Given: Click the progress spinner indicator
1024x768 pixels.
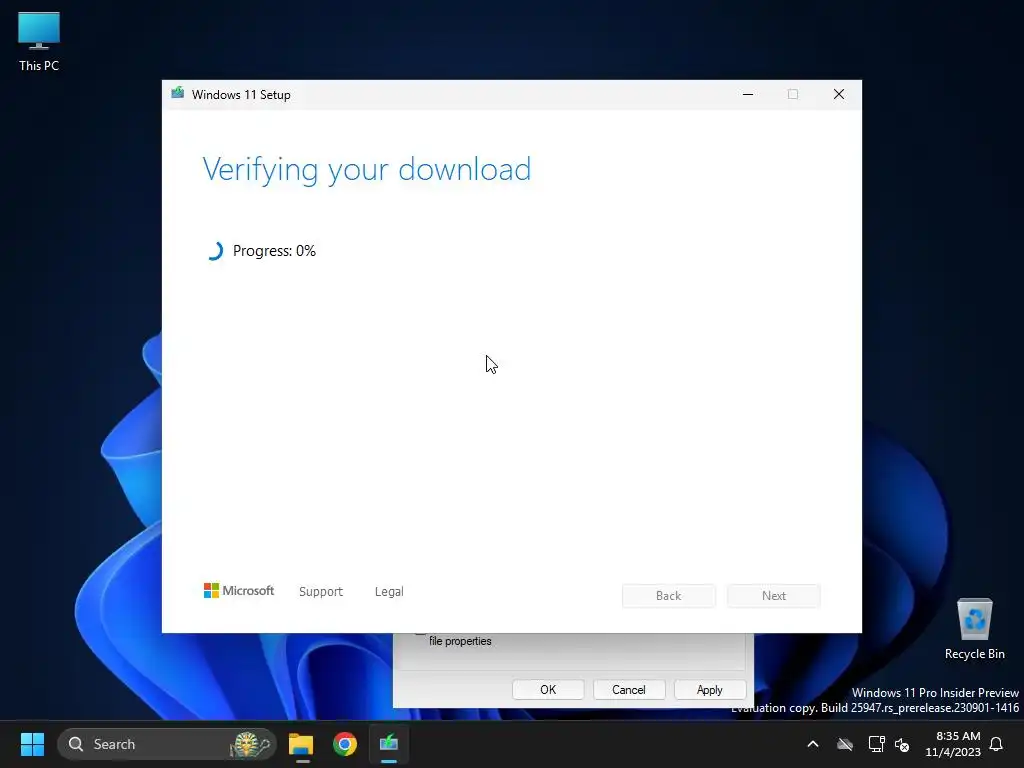Looking at the screenshot, I should coord(214,251).
